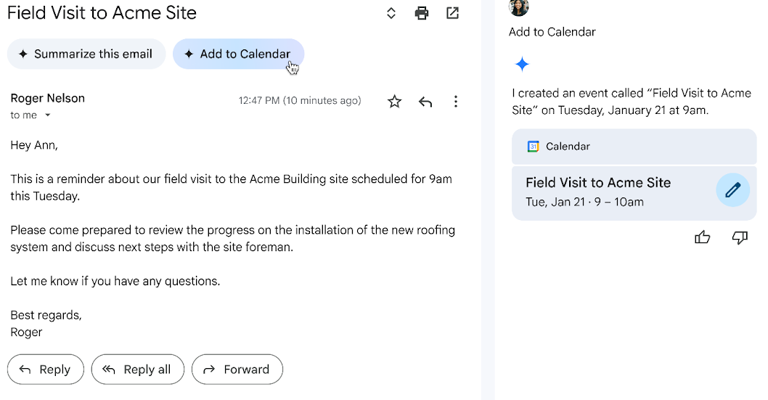Image resolution: width=768 pixels, height=400 pixels.
Task: Click the Calendar header in the event card
Action: 566,146
